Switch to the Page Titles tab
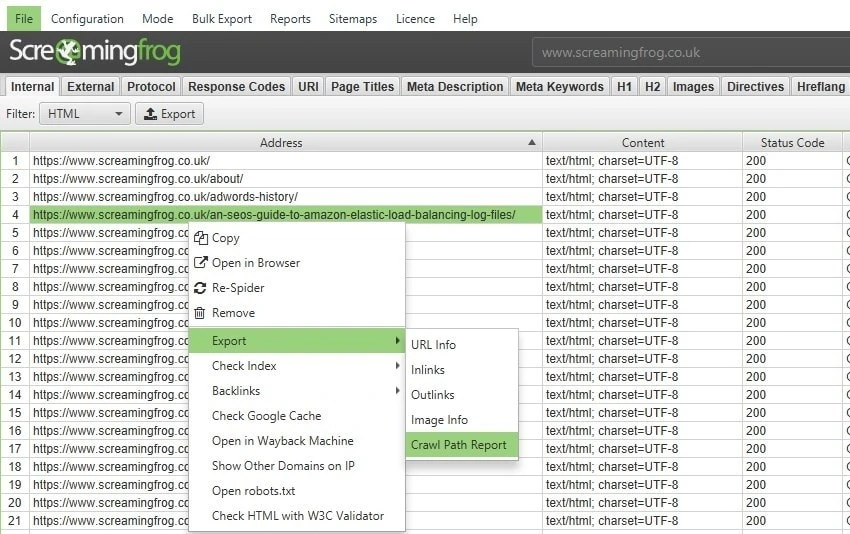Image resolution: width=850 pixels, height=534 pixels. pyautogui.click(x=362, y=87)
